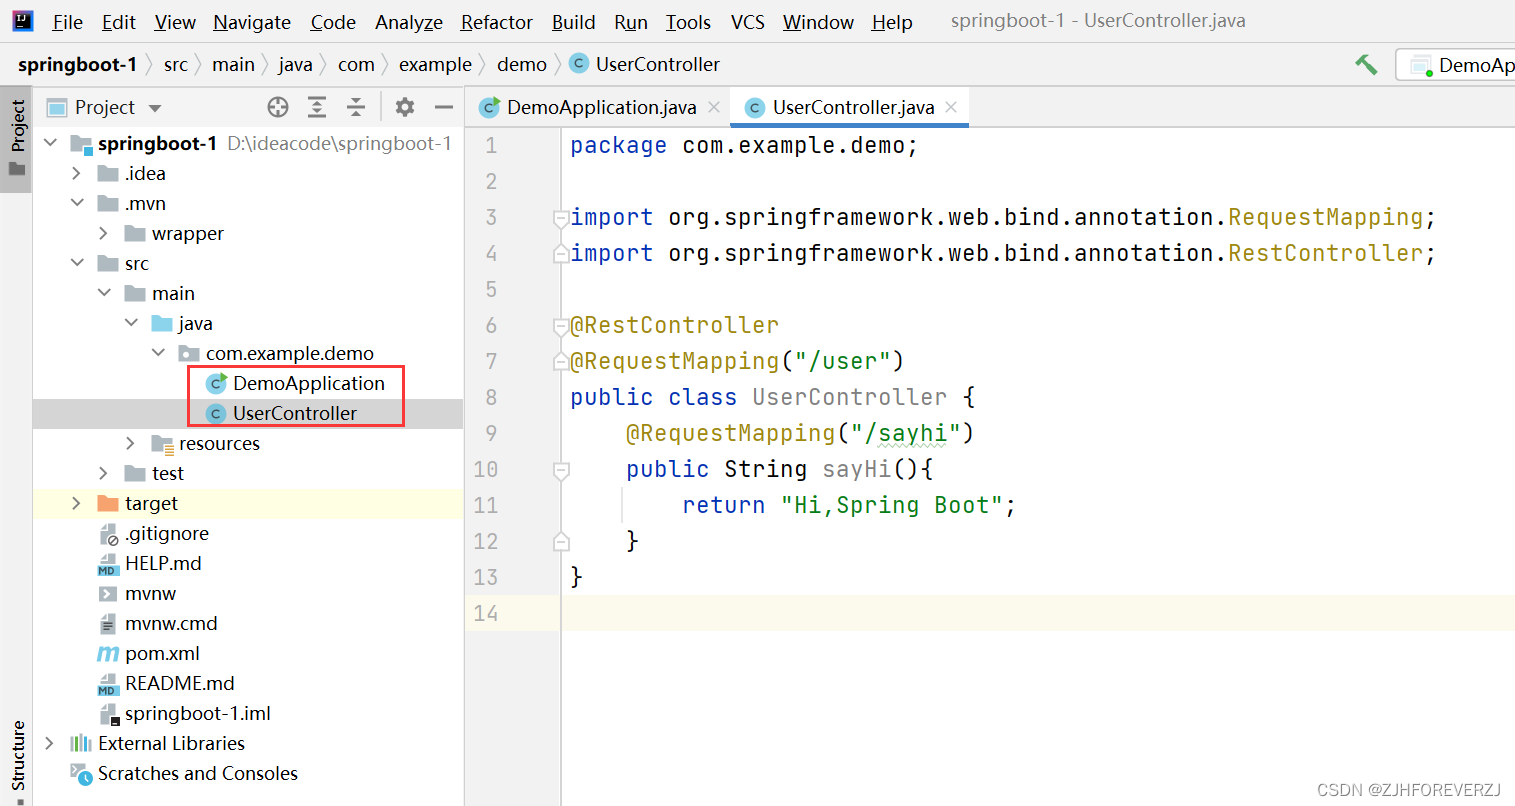
Task: Open the Window menu
Action: point(818,22)
